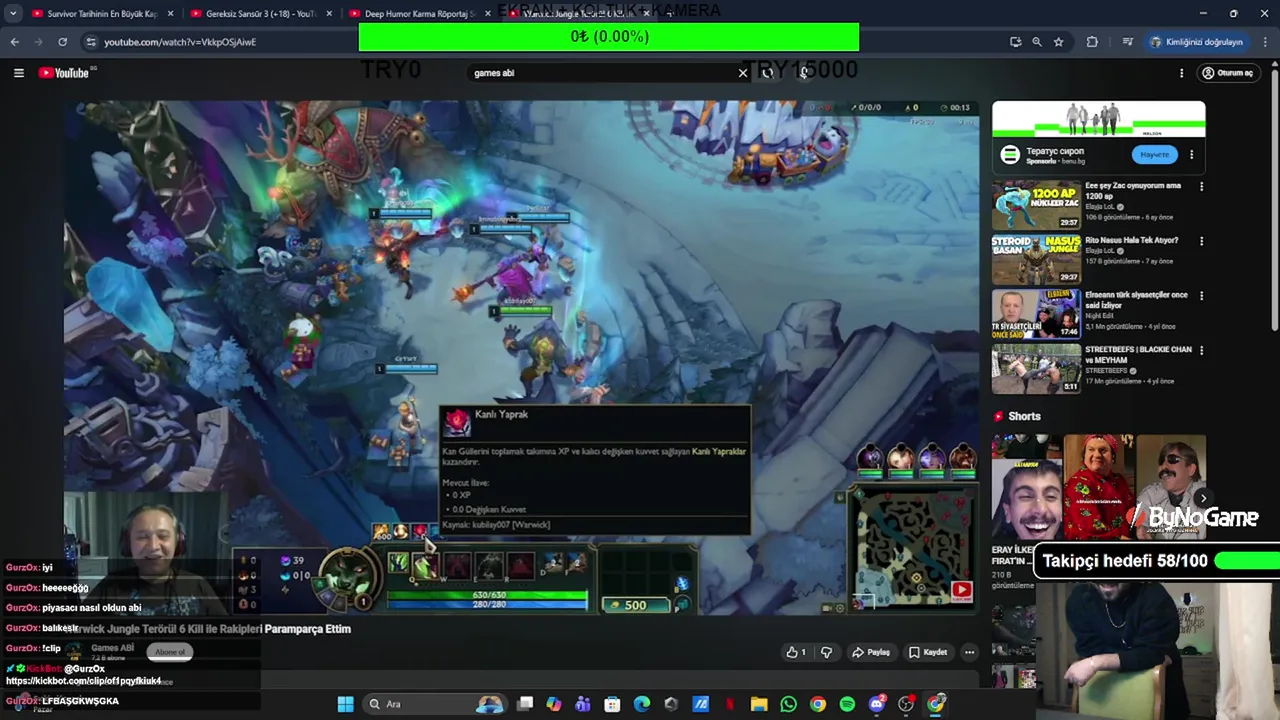Open options menu for the Тератус сироп ad
This screenshot has width=1280, height=720.
tap(1191, 155)
